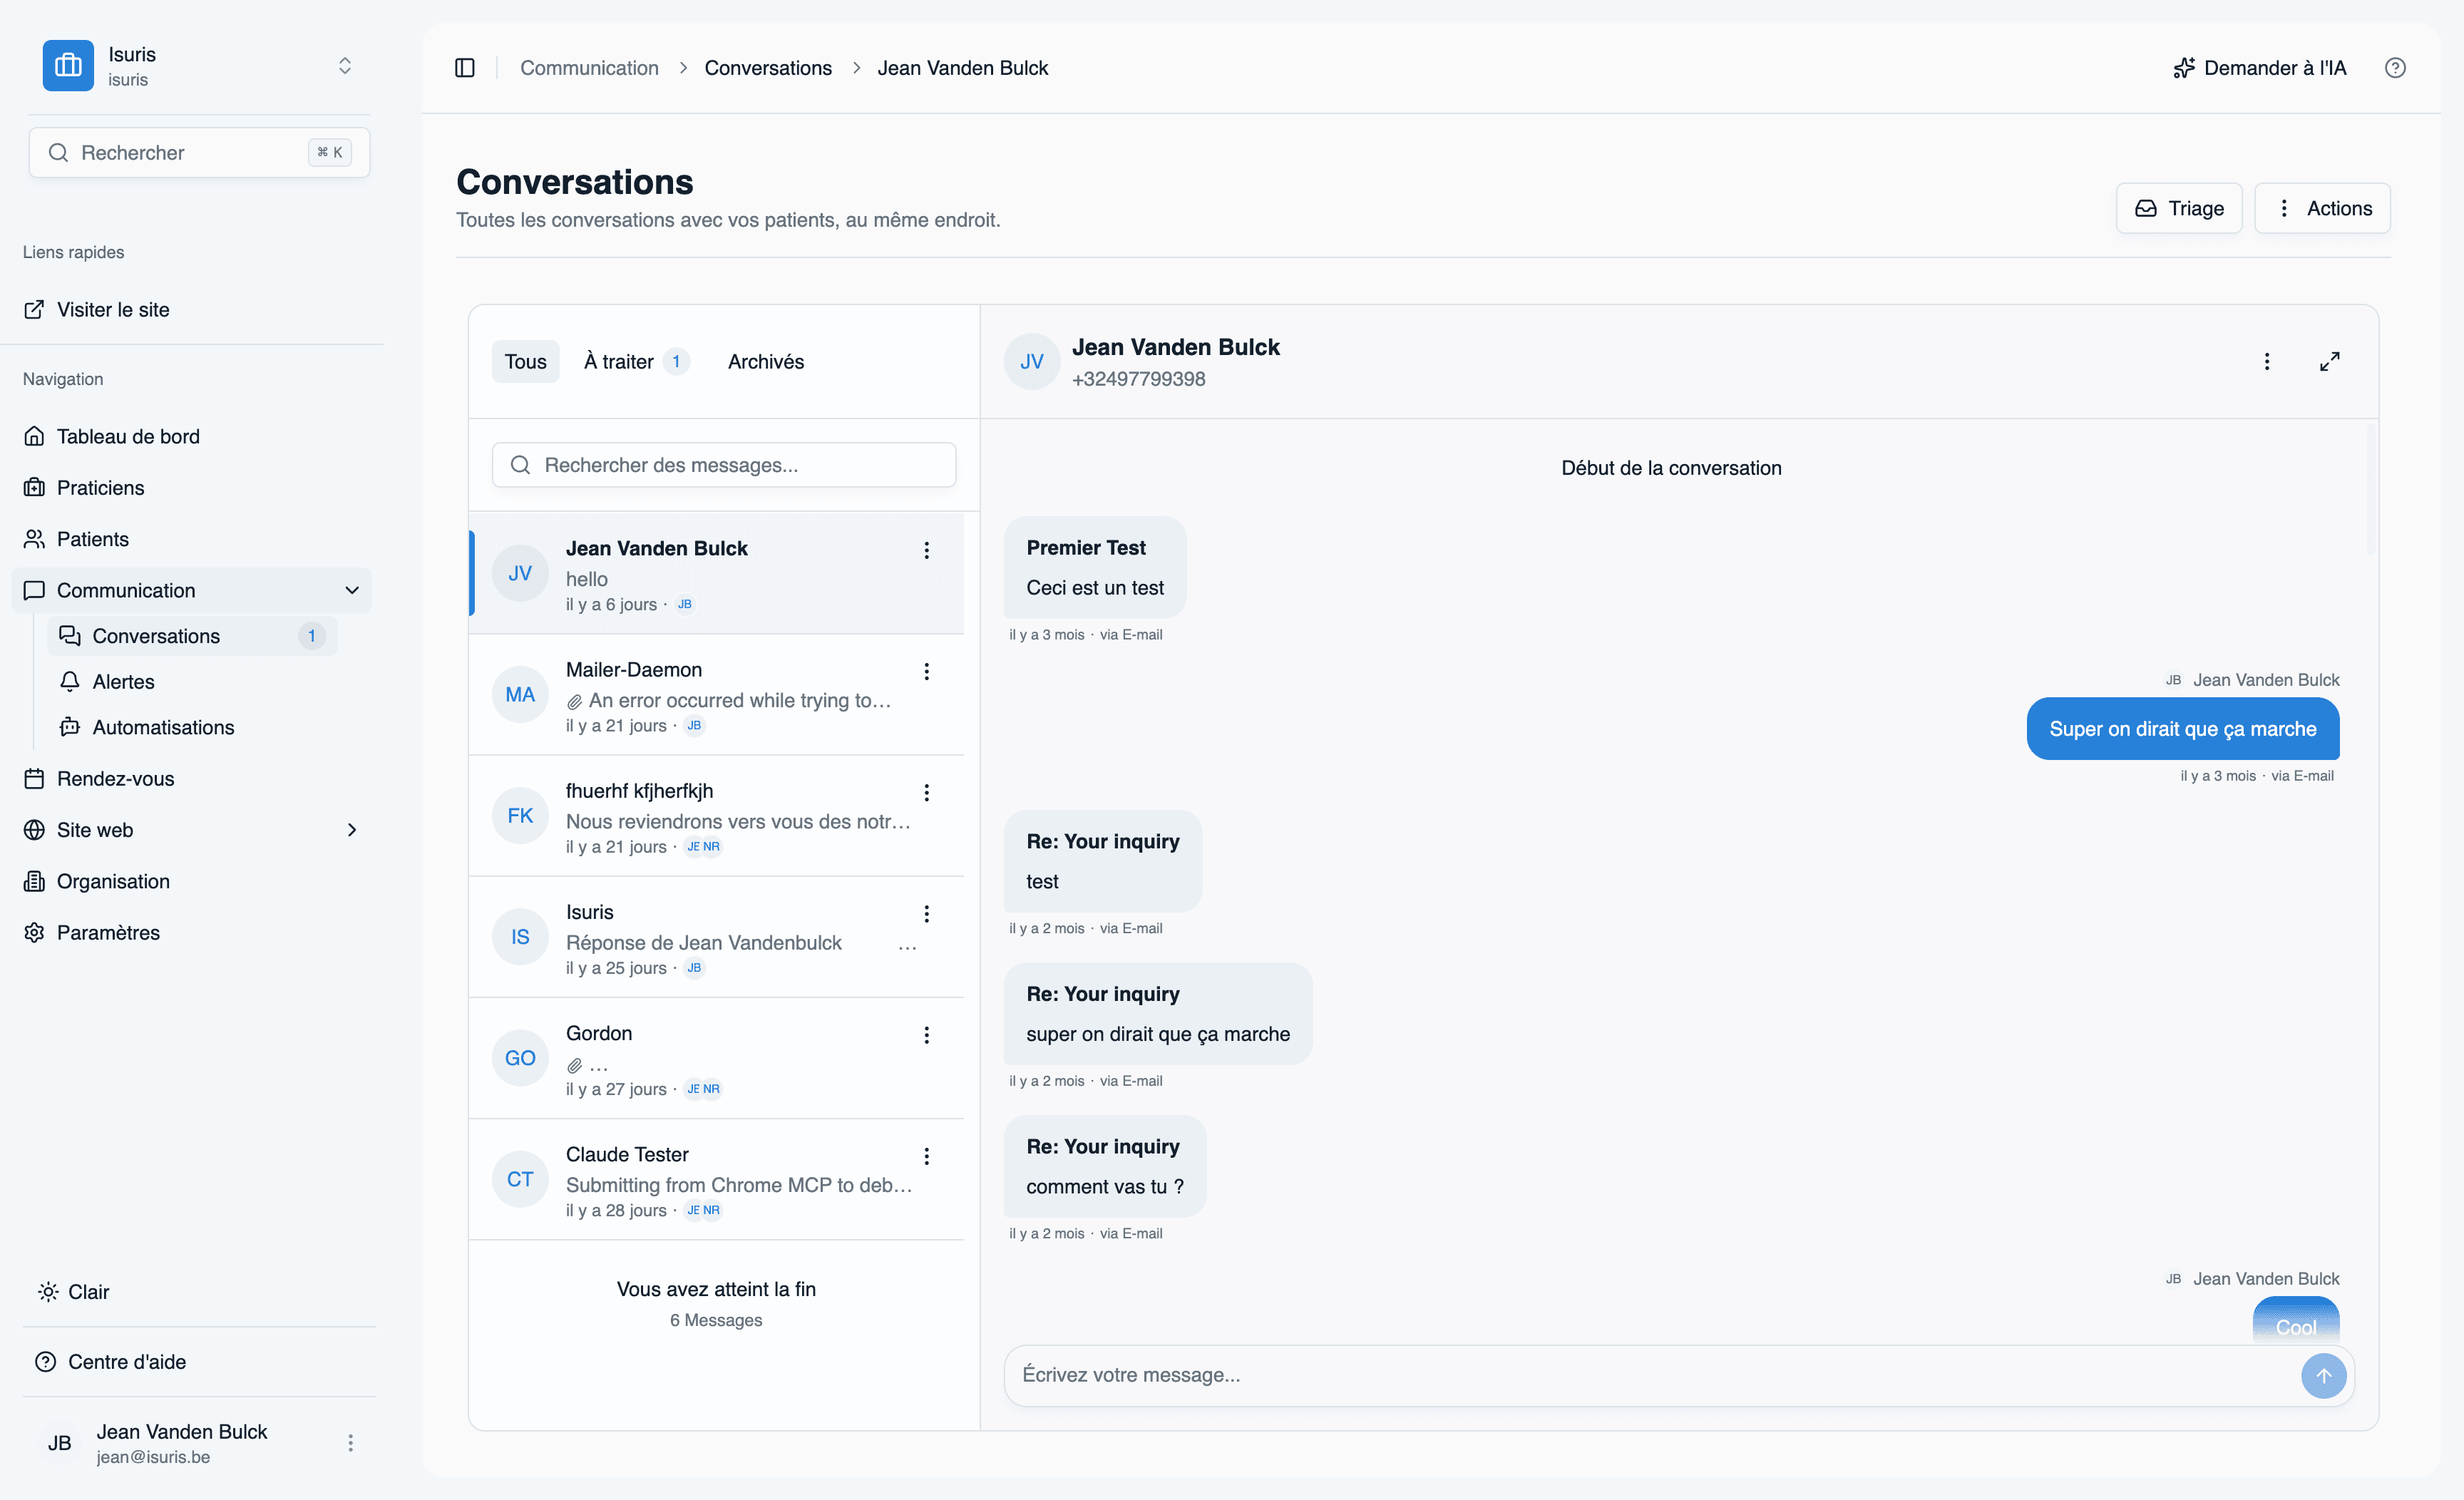Select the Tous tab
This screenshot has width=2464, height=1500.
click(525, 361)
